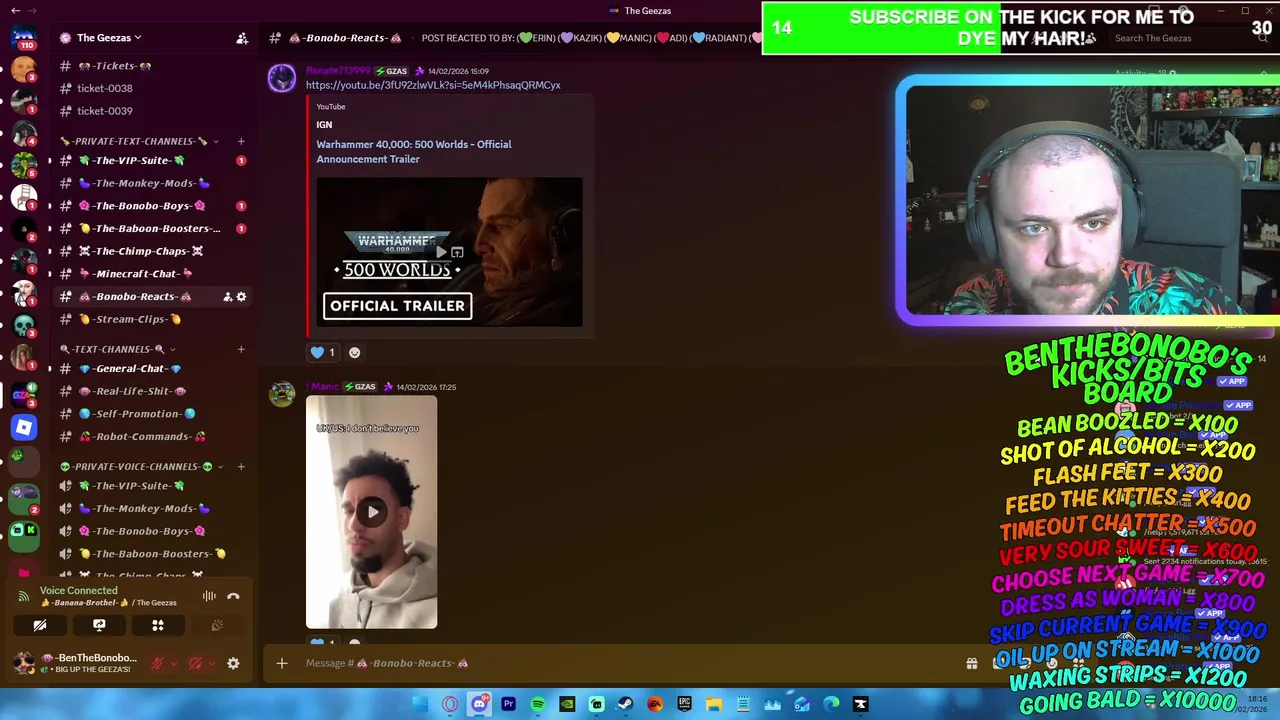Toggle the blue heart reaction on trailer post

[323, 352]
